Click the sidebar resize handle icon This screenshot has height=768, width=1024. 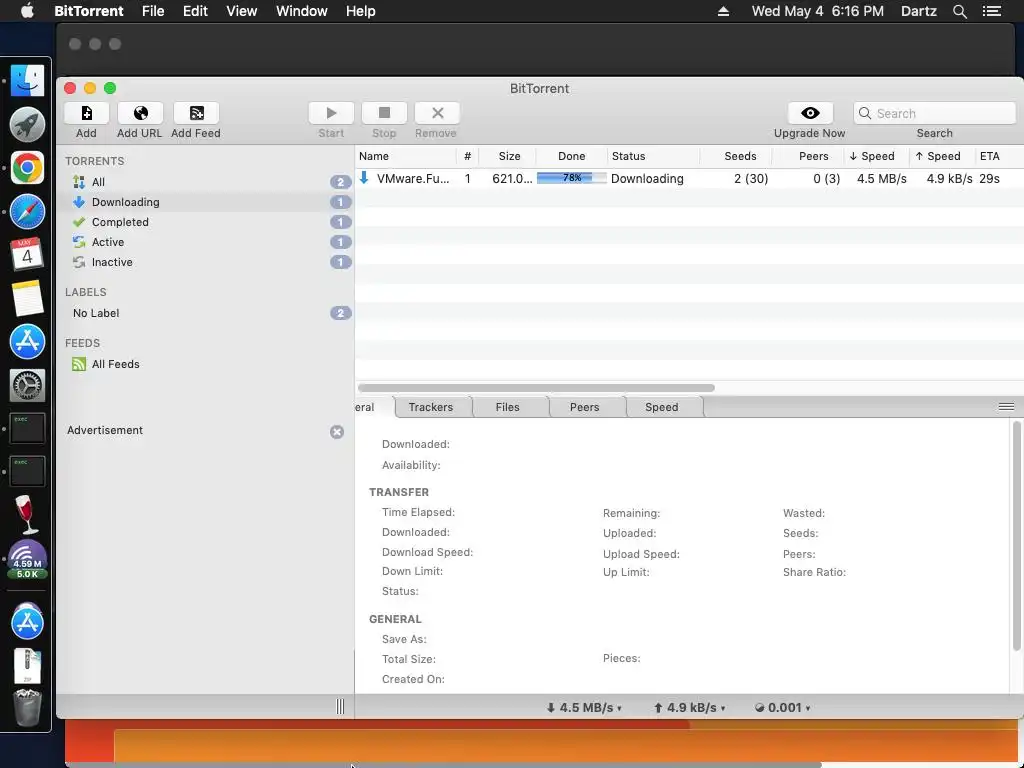pyautogui.click(x=340, y=706)
